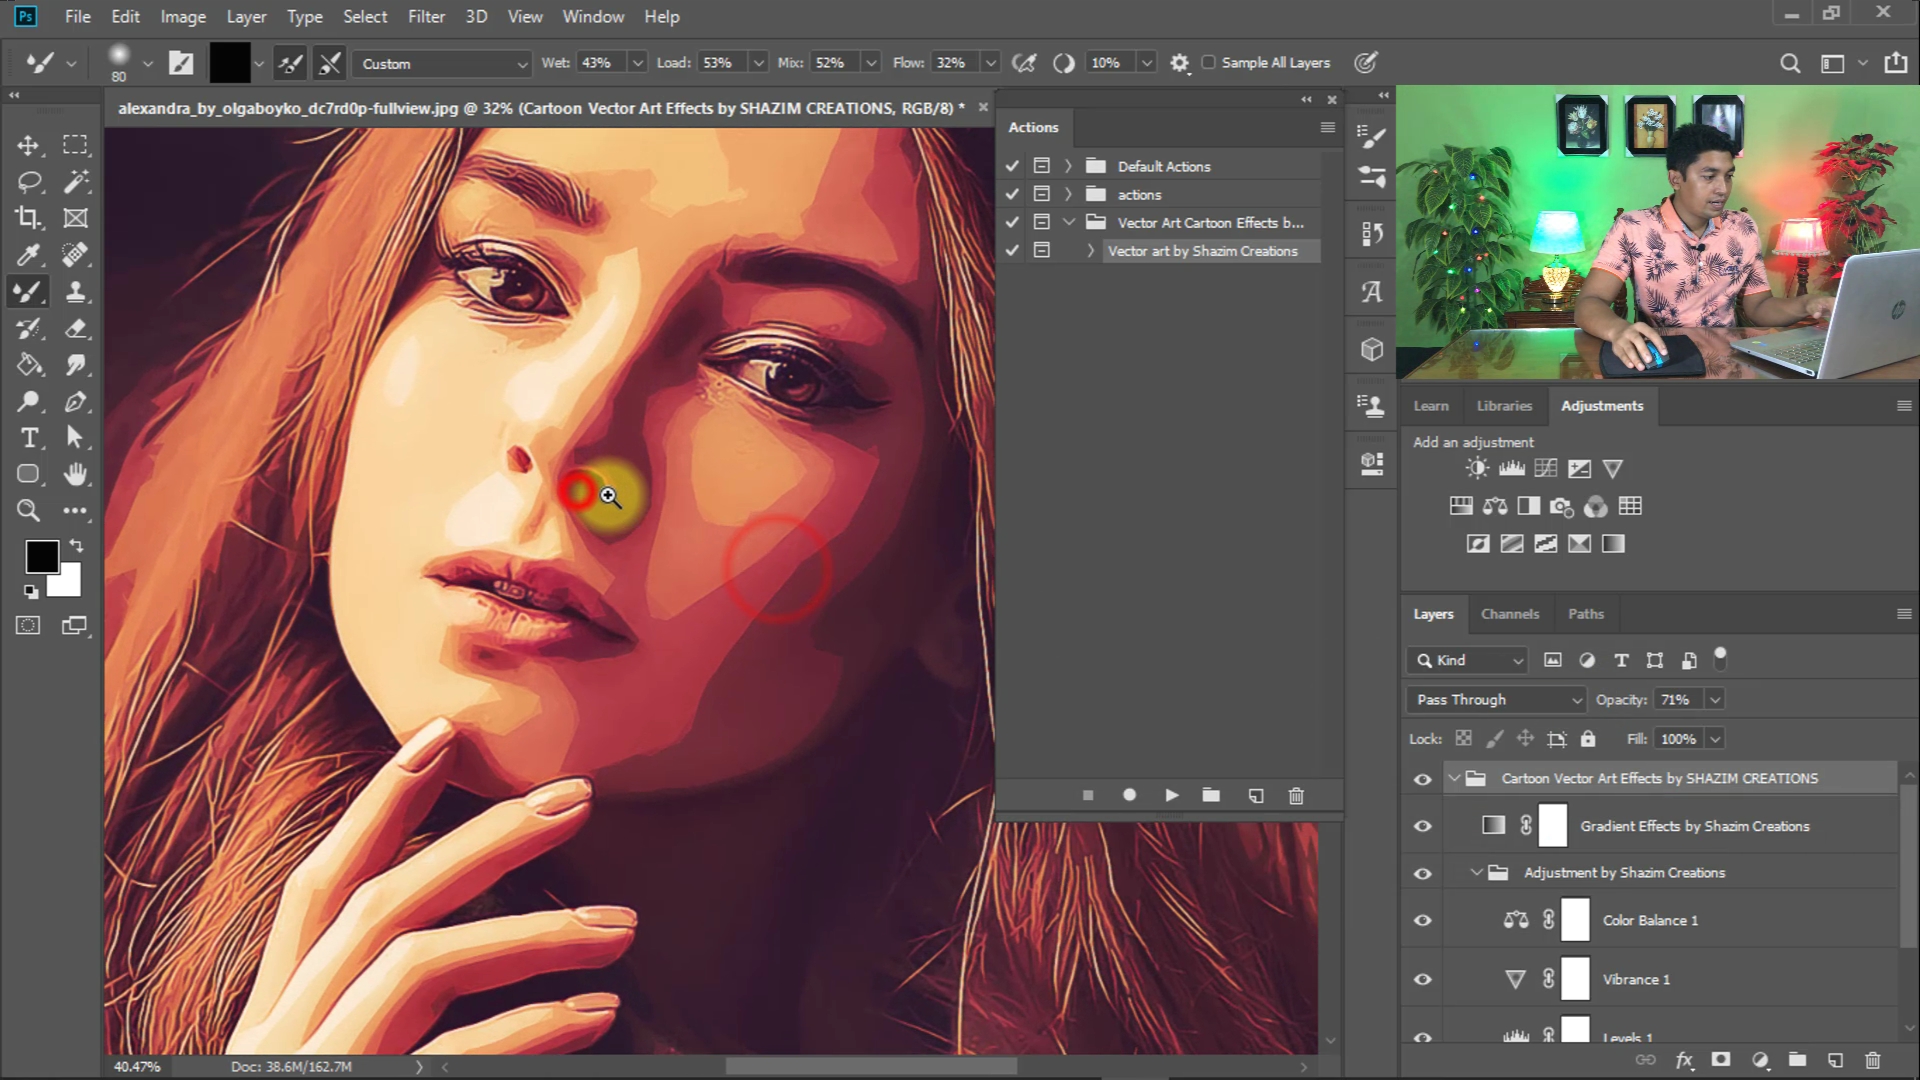Image resolution: width=1920 pixels, height=1080 pixels.
Task: Select the Horizontal Type tool
Action: point(28,438)
